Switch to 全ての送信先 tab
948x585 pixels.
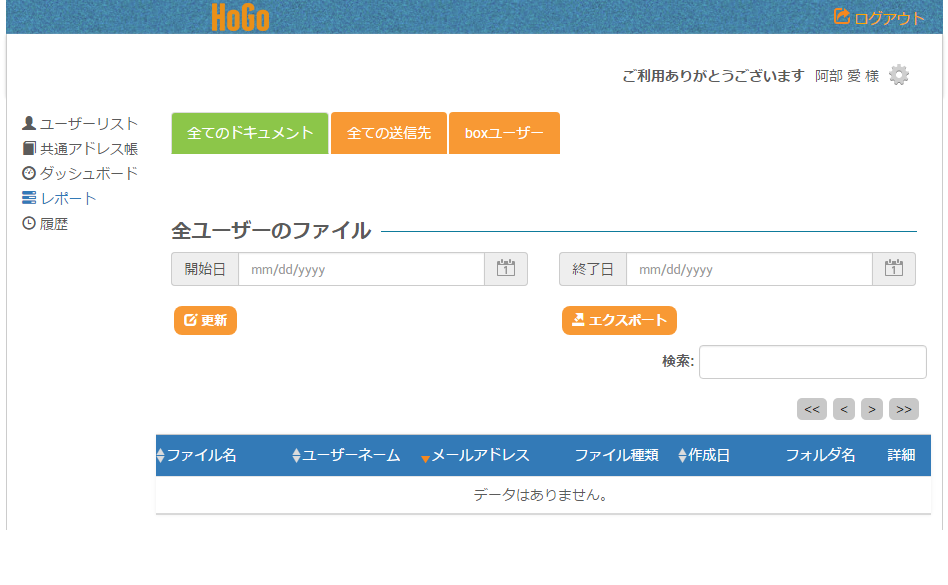[x=389, y=133]
